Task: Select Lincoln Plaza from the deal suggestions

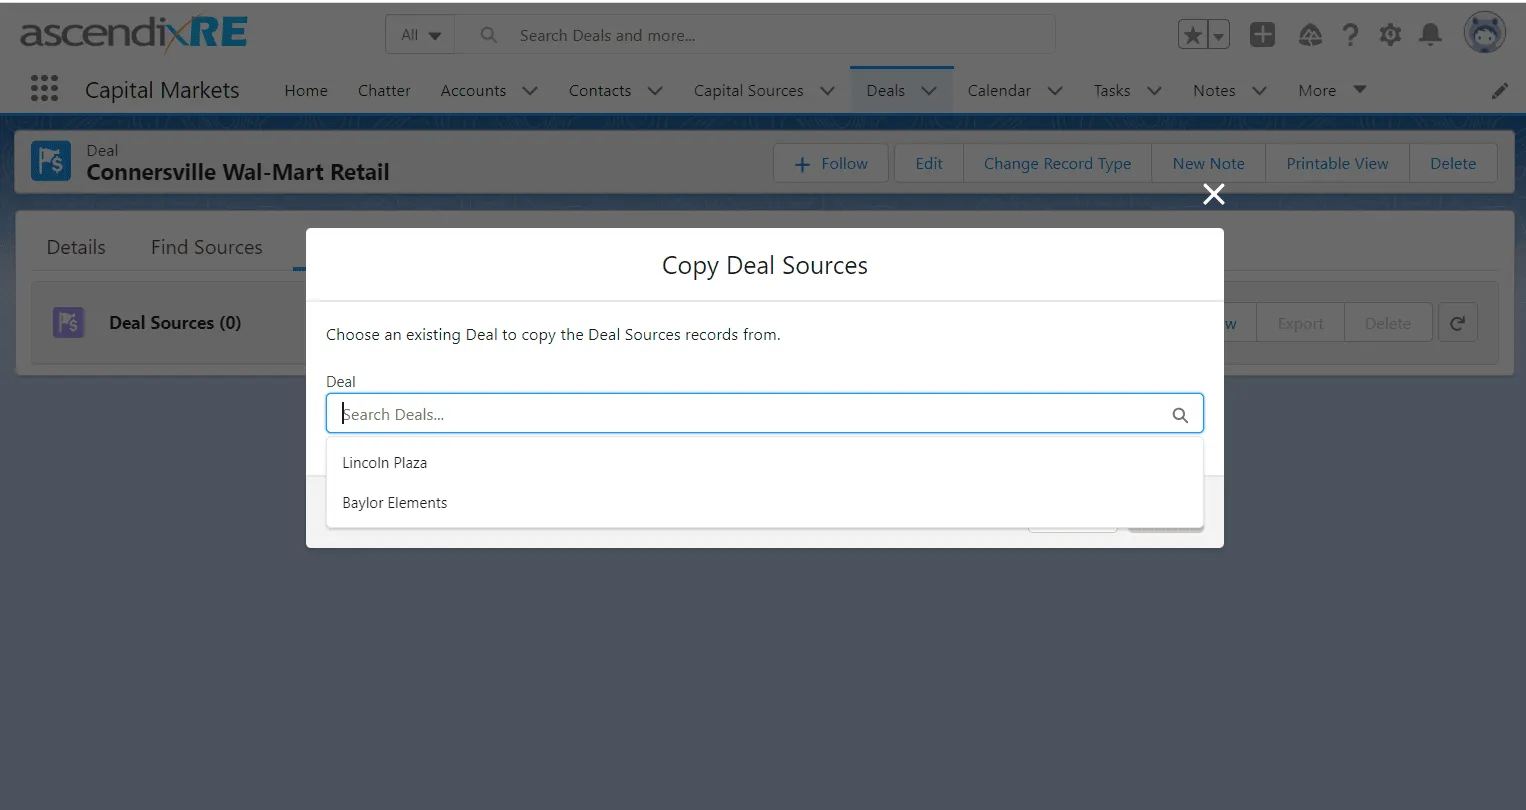Action: point(765,463)
